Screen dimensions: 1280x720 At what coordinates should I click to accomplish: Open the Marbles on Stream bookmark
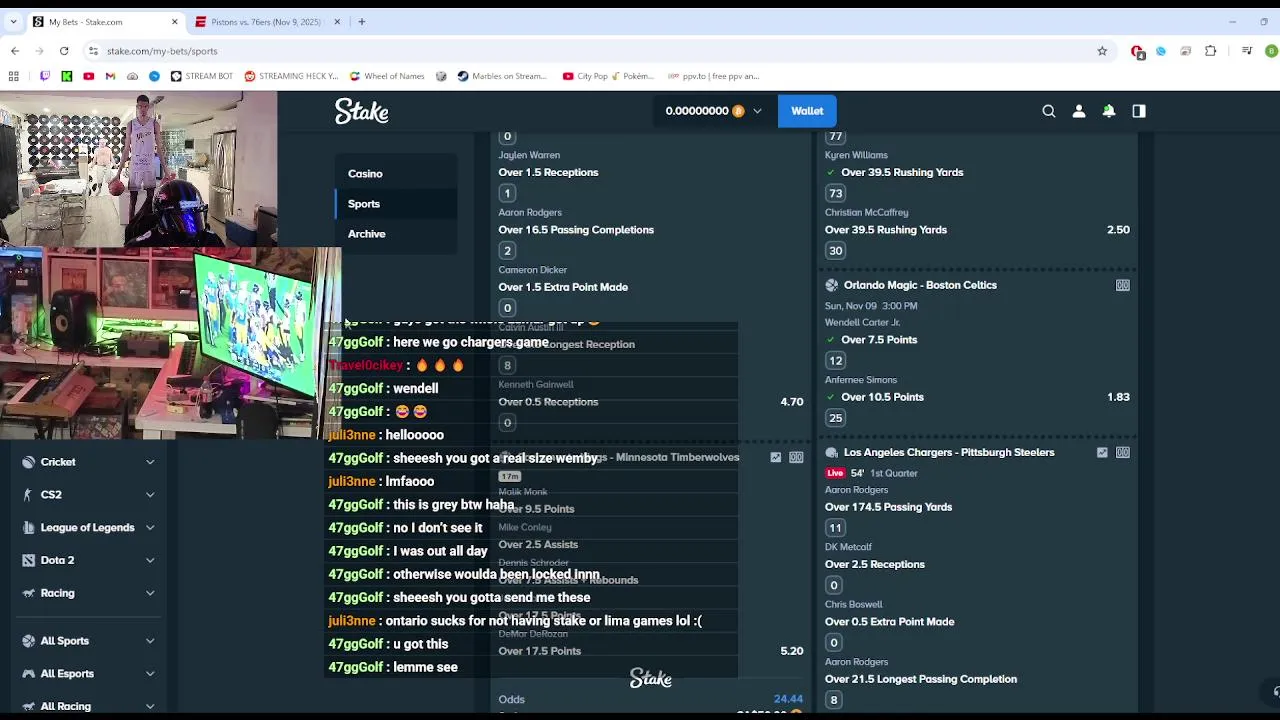(502, 76)
